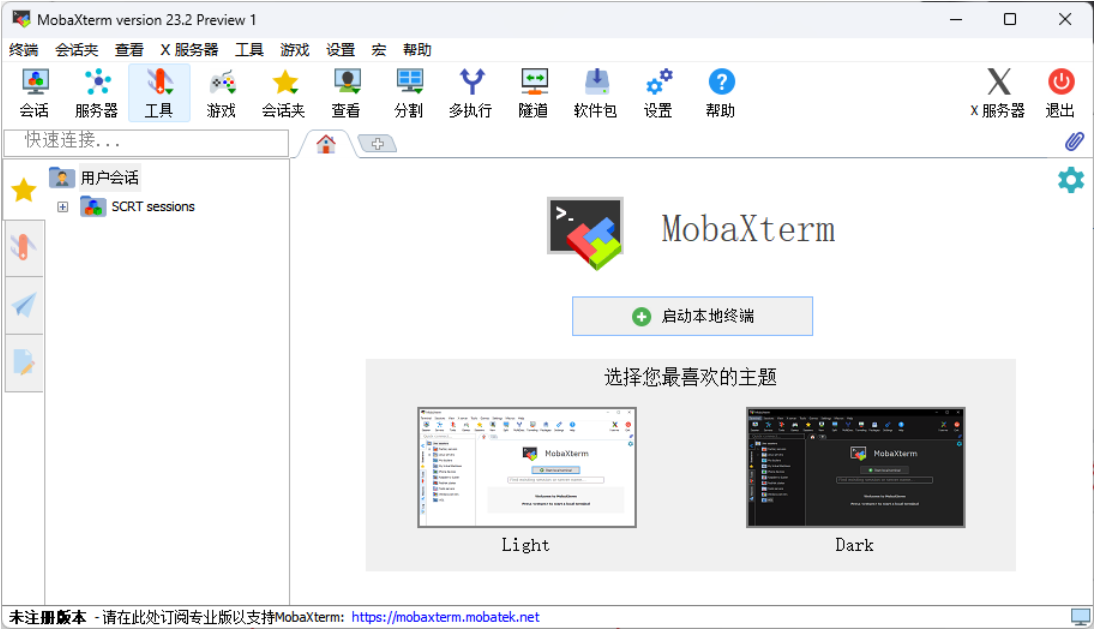The image size is (1096, 631).
Task: Click the monitor icon in status bar
Action: coord(1081,616)
